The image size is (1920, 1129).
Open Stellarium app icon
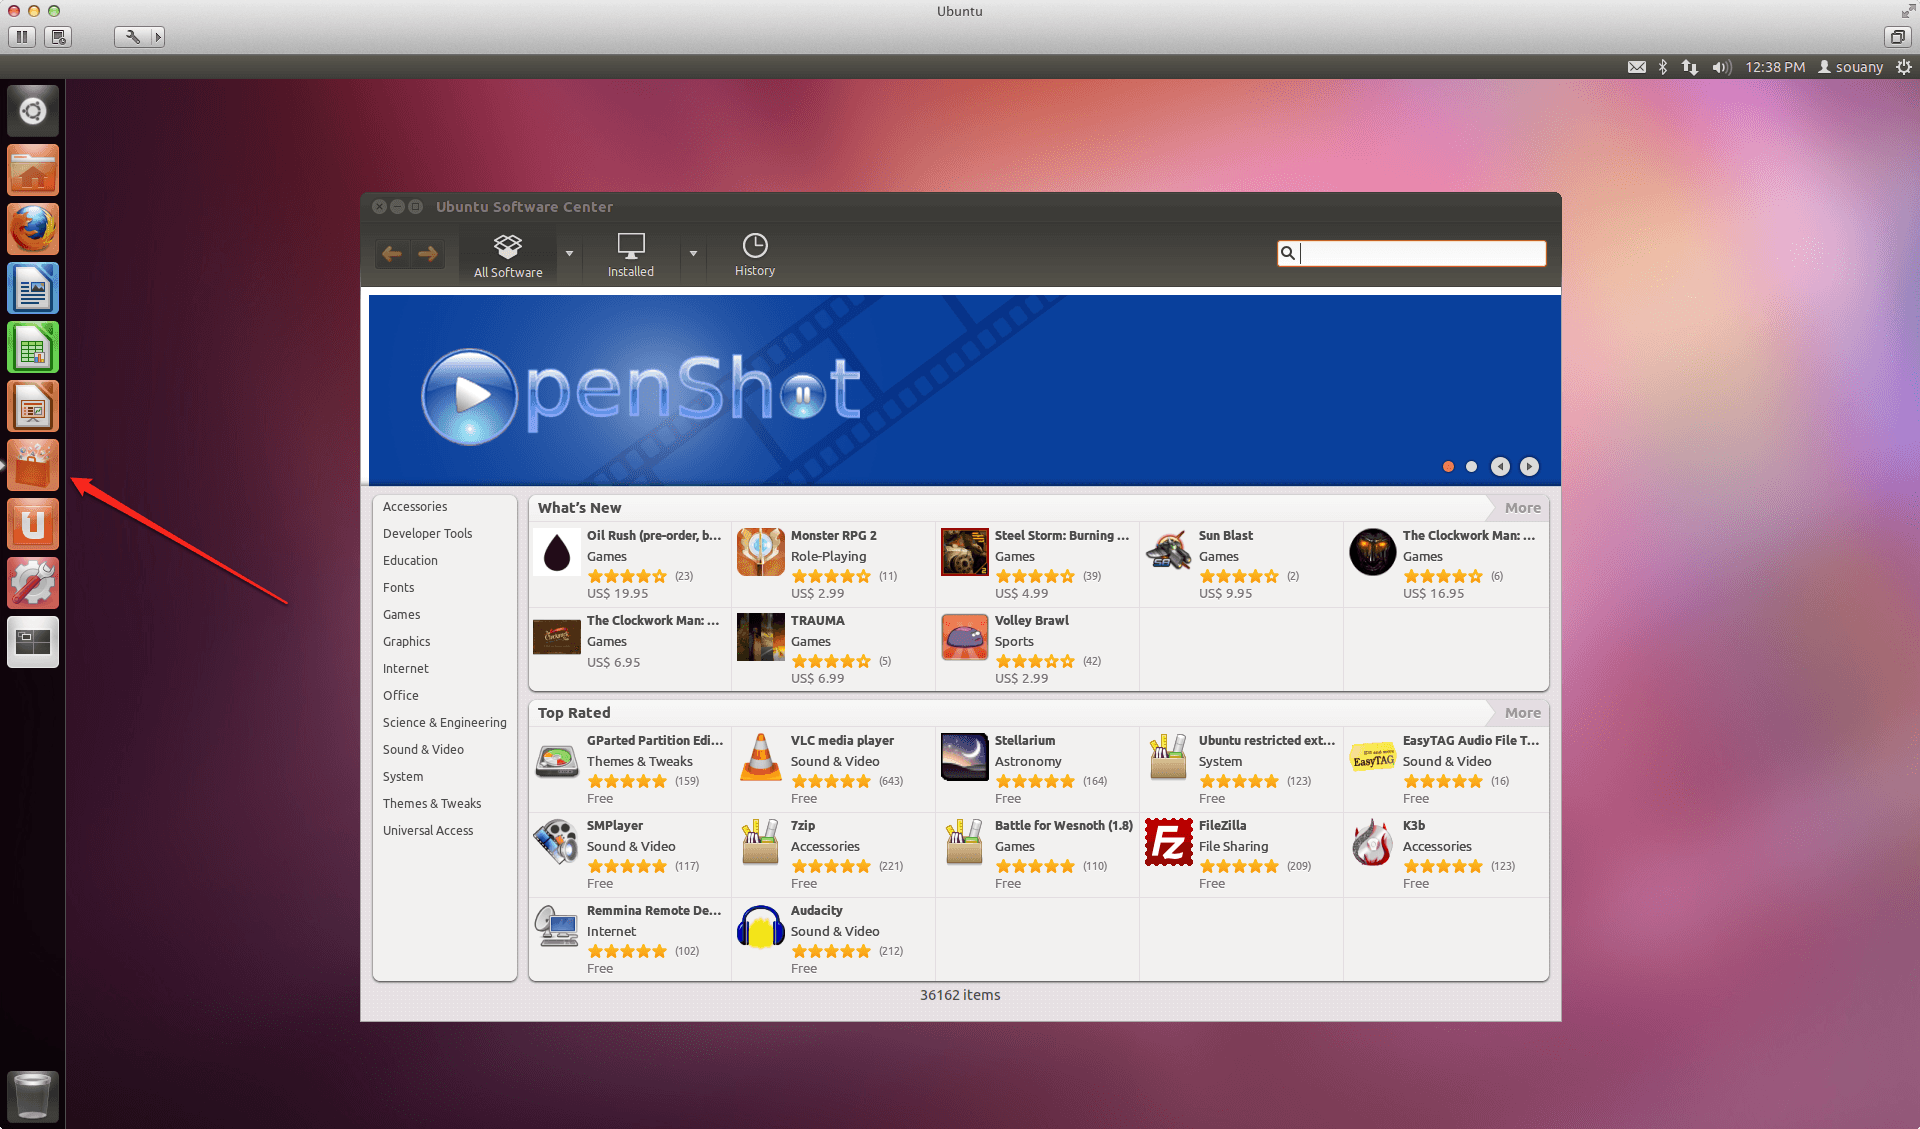965,757
